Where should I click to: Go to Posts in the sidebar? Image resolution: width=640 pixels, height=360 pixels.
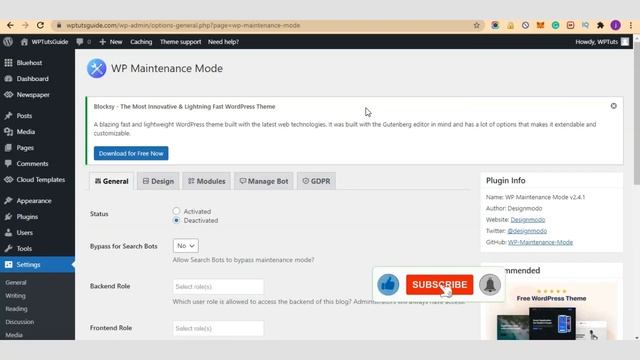[x=37, y=116]
